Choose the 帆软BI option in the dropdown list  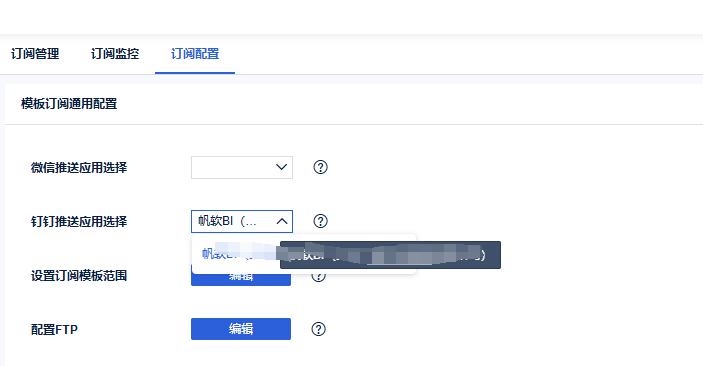(236, 254)
